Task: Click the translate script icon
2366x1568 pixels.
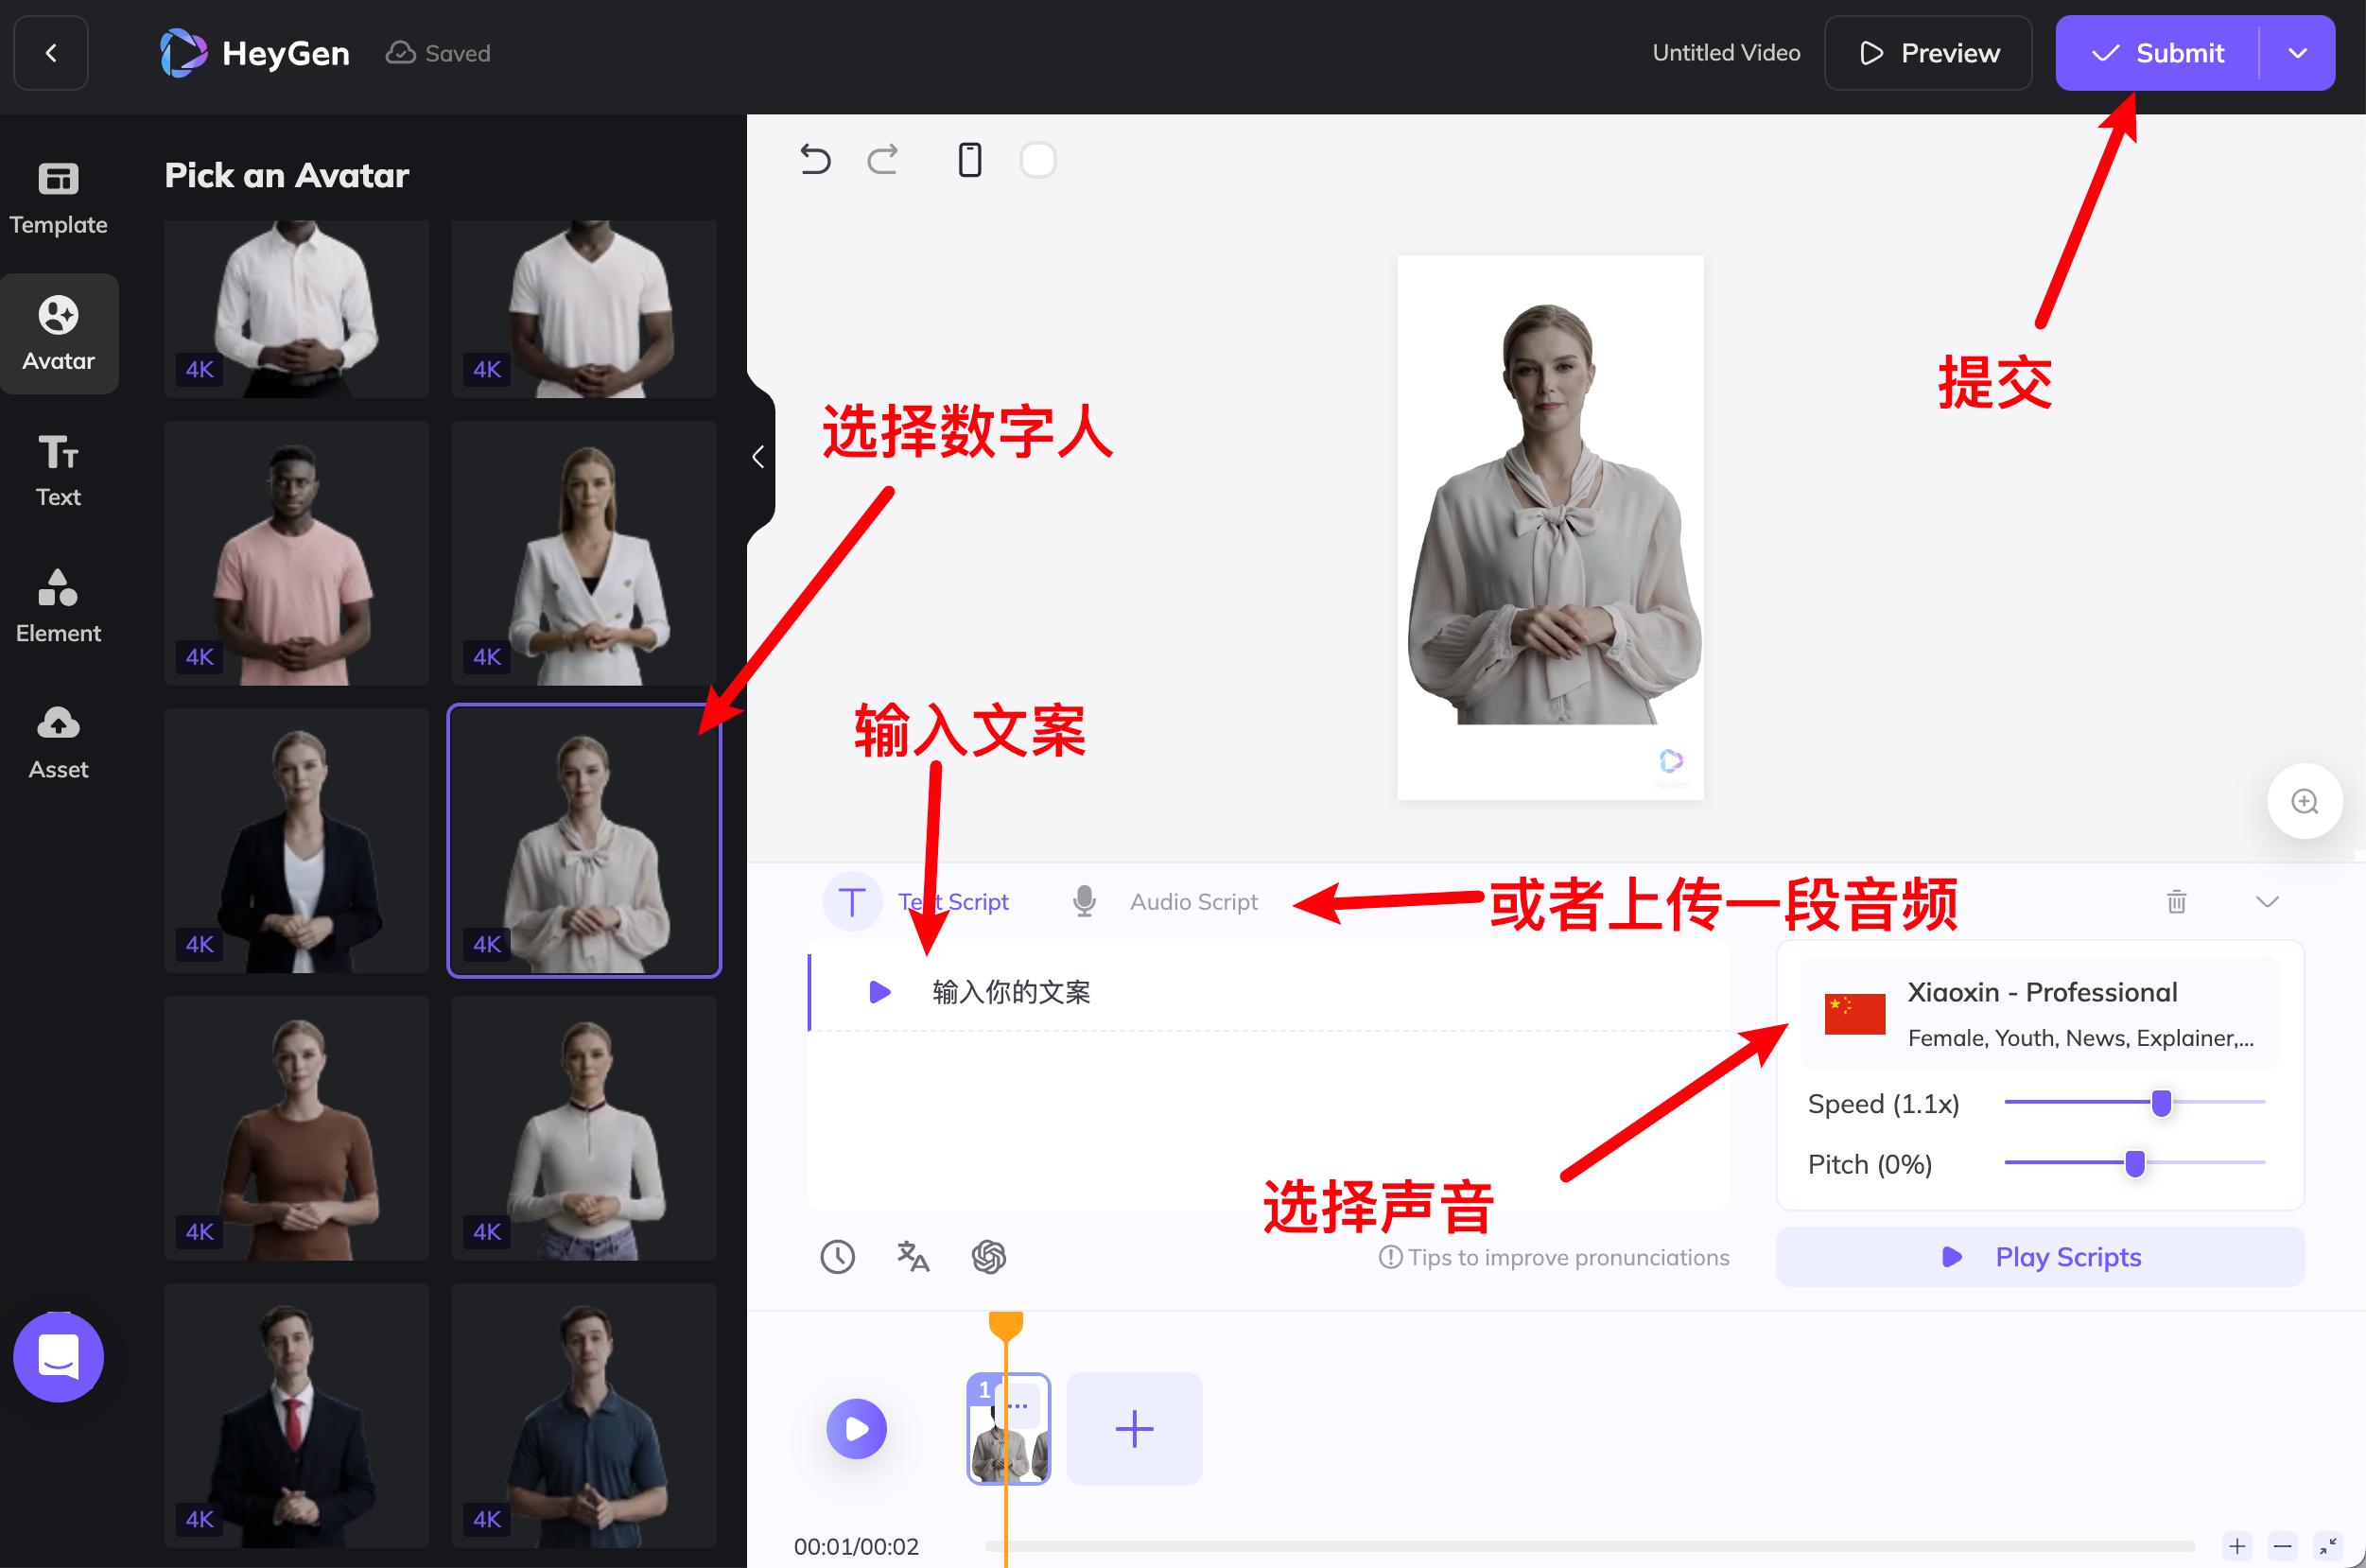Action: click(x=912, y=1257)
